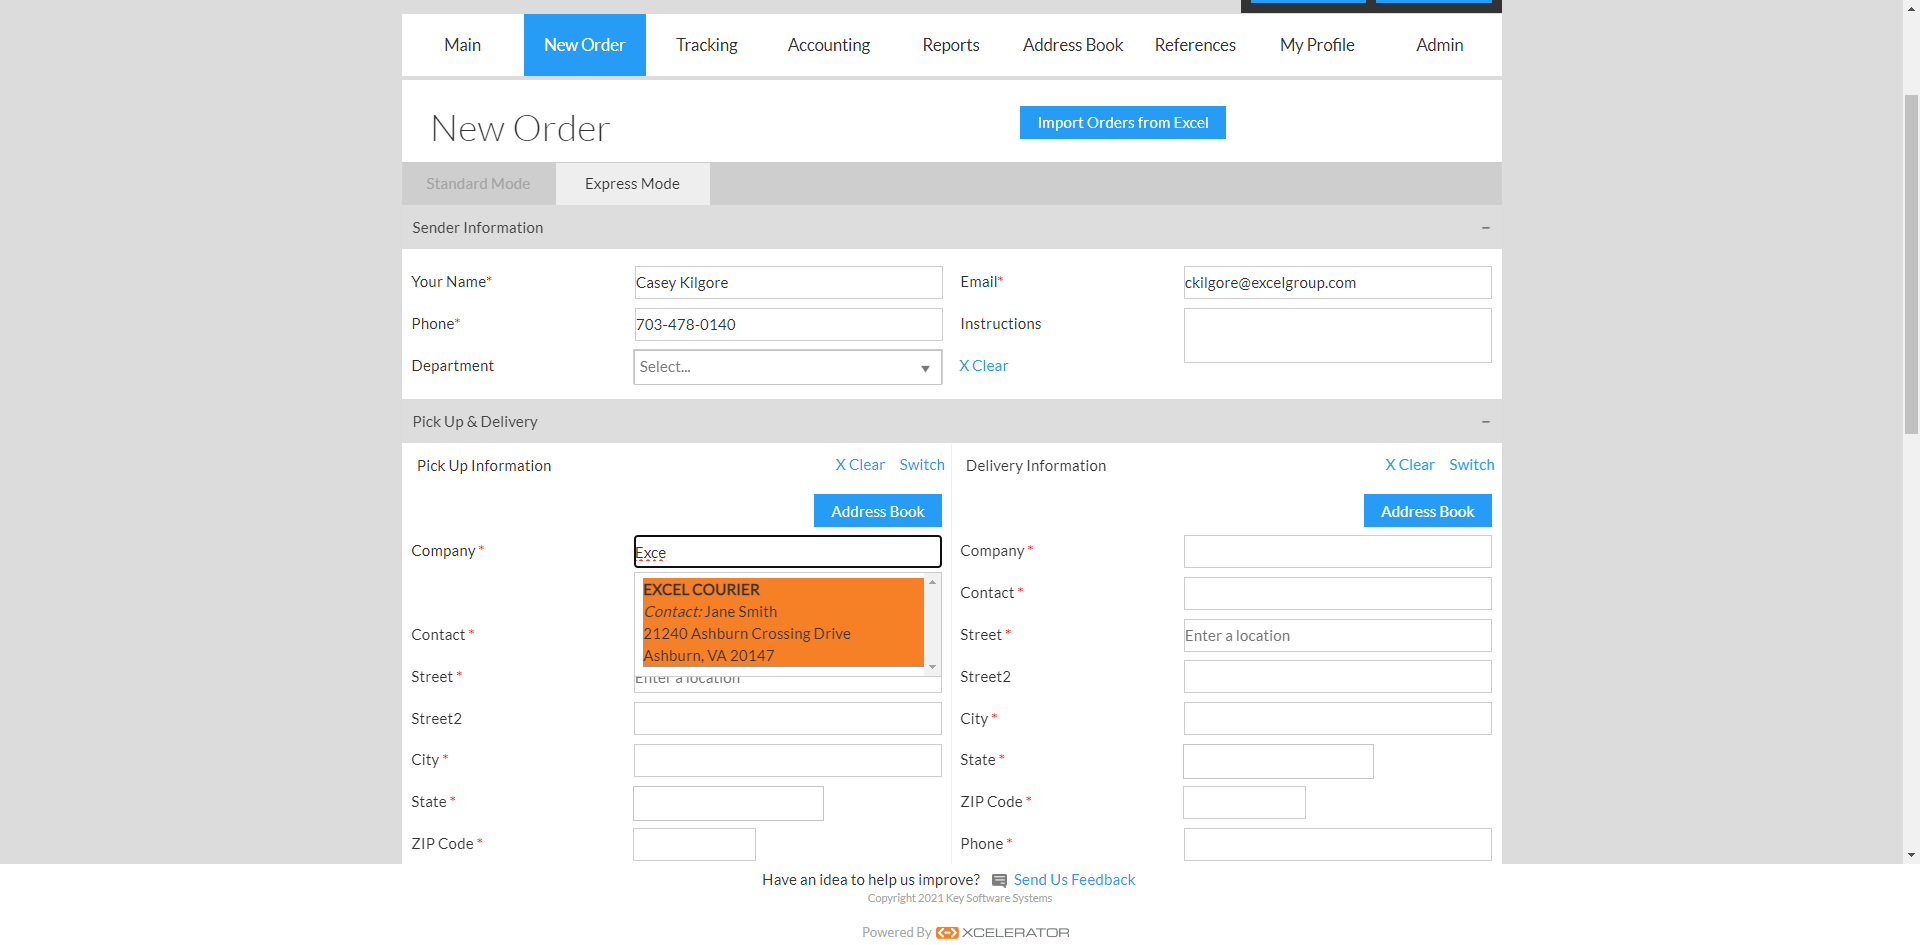Click the page scrollbar up arrow
The image size is (1920, 945).
pos(1911,8)
